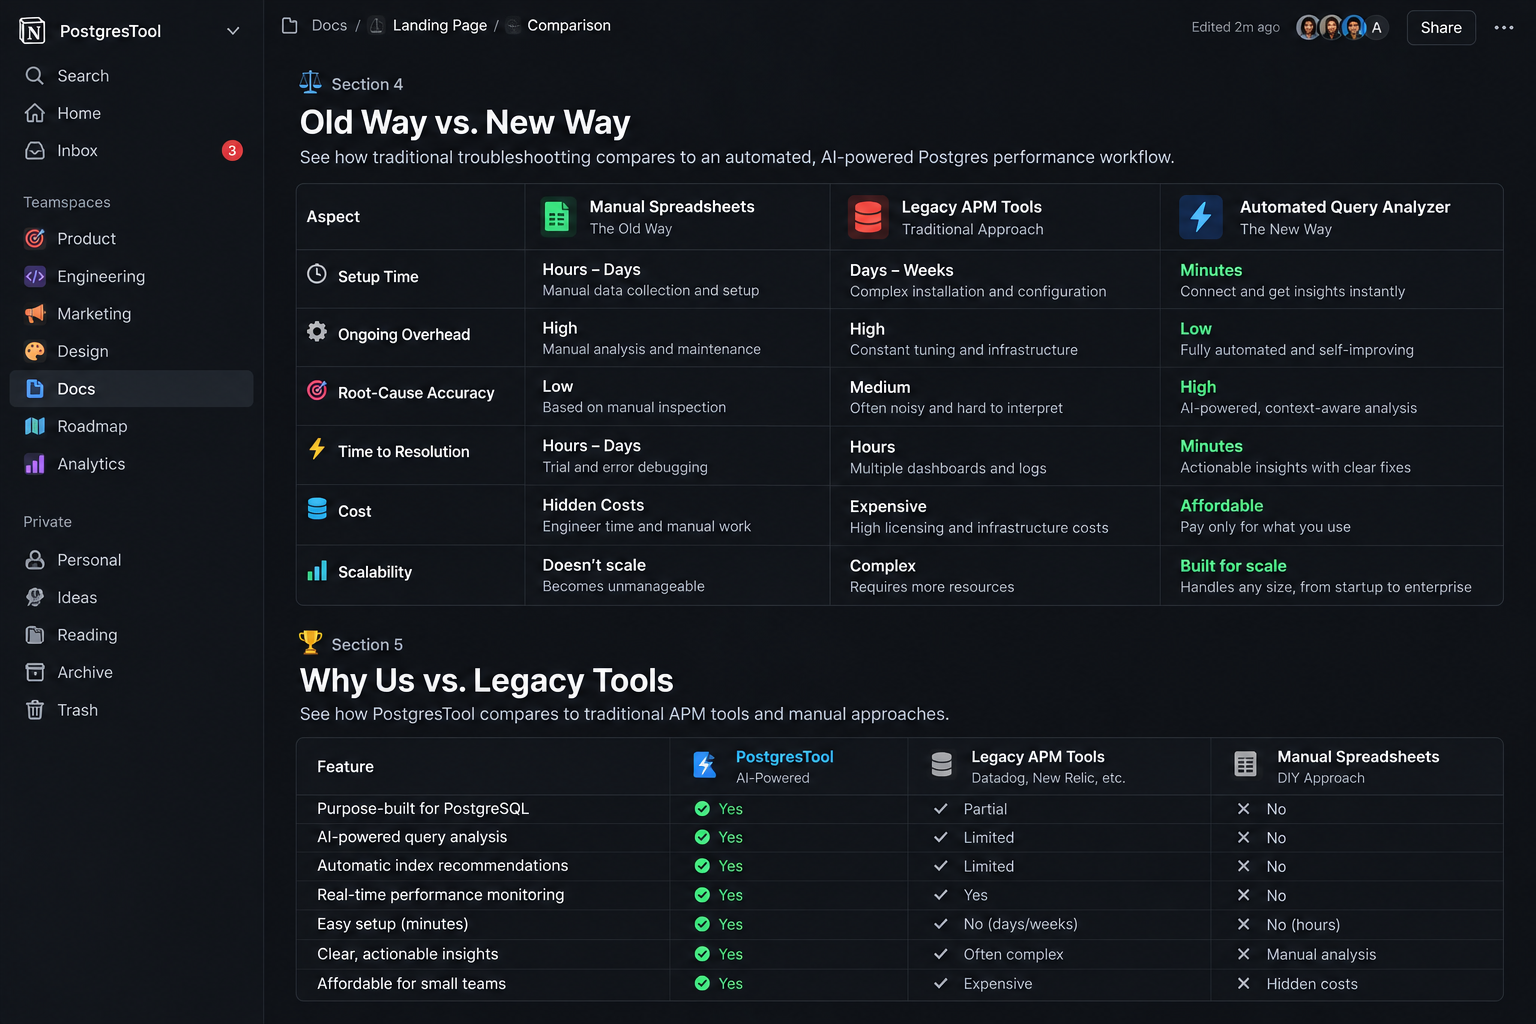Open the three-dot page options menu
The image size is (1536, 1024).
tap(1504, 28)
